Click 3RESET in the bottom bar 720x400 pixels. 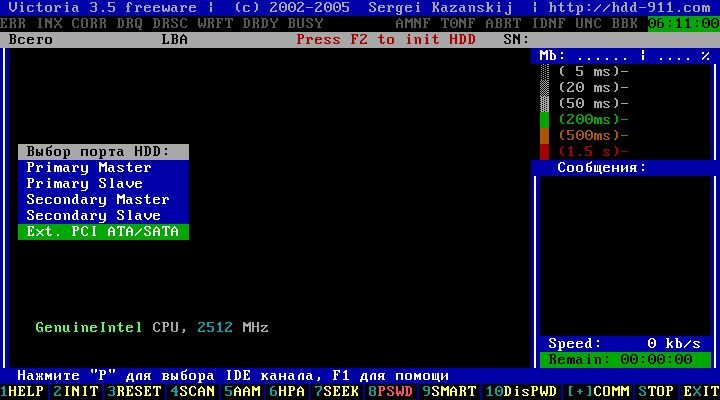coord(135,392)
